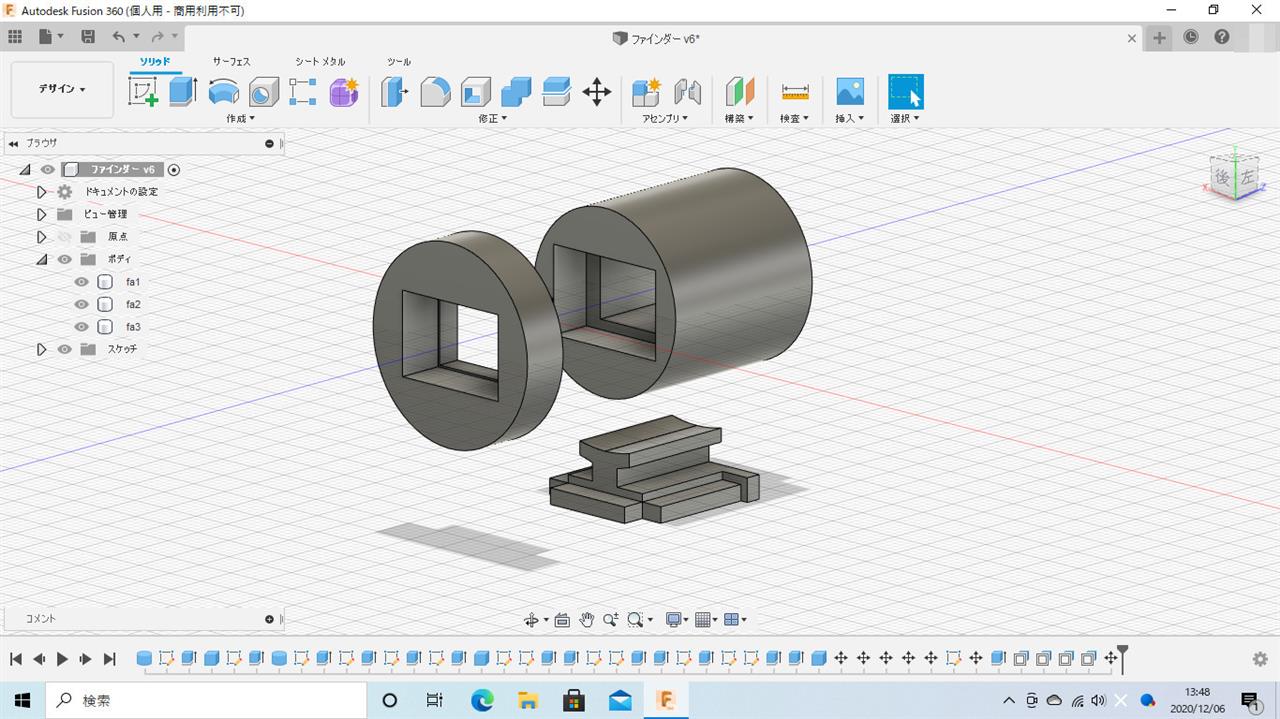Switch to the シートメタル tab
1280x719 pixels.
click(320, 62)
